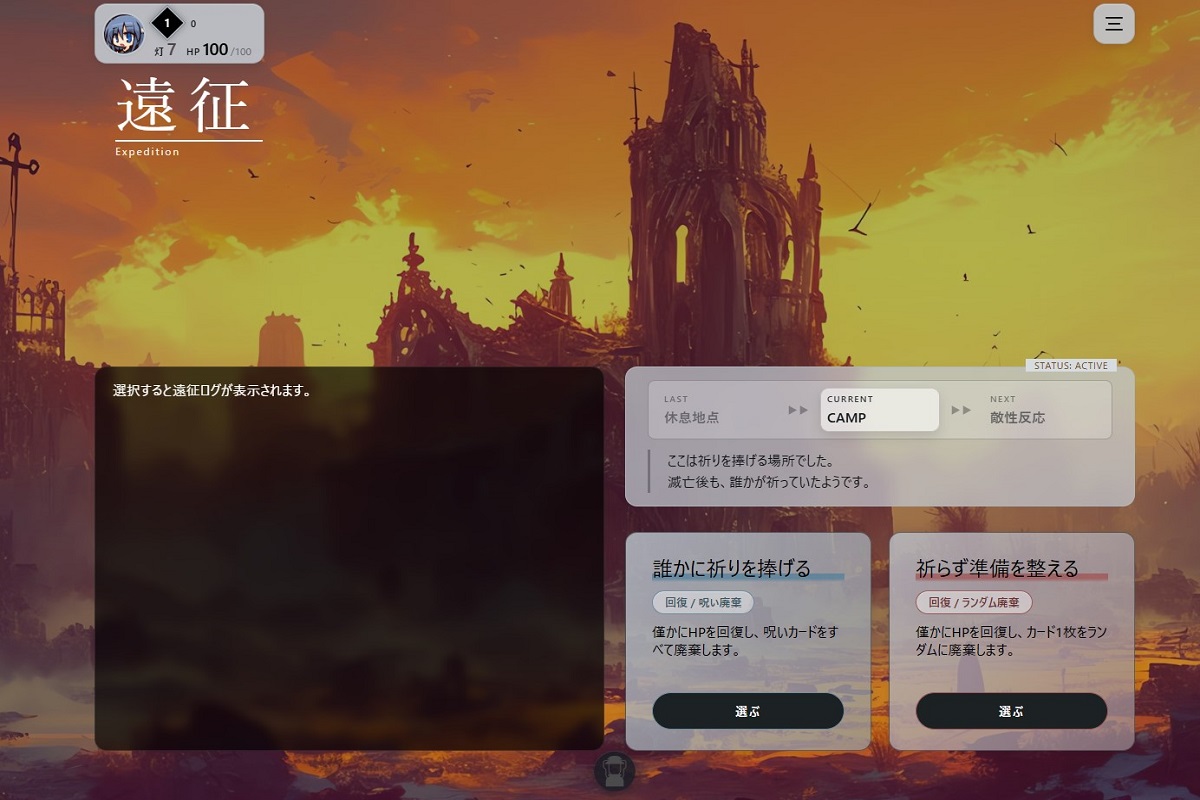Click the 回復 / 呪い廃棄 tag
This screenshot has width=1200, height=800.
(x=703, y=603)
